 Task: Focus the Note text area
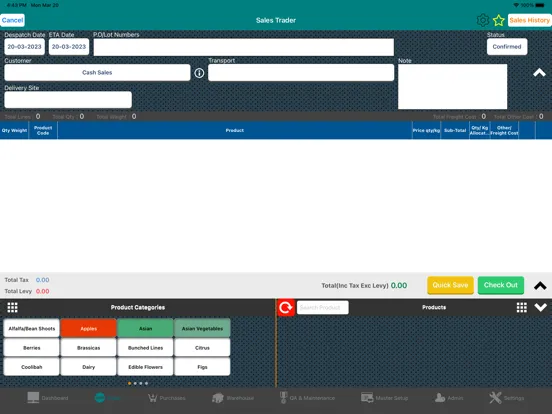[x=452, y=87]
